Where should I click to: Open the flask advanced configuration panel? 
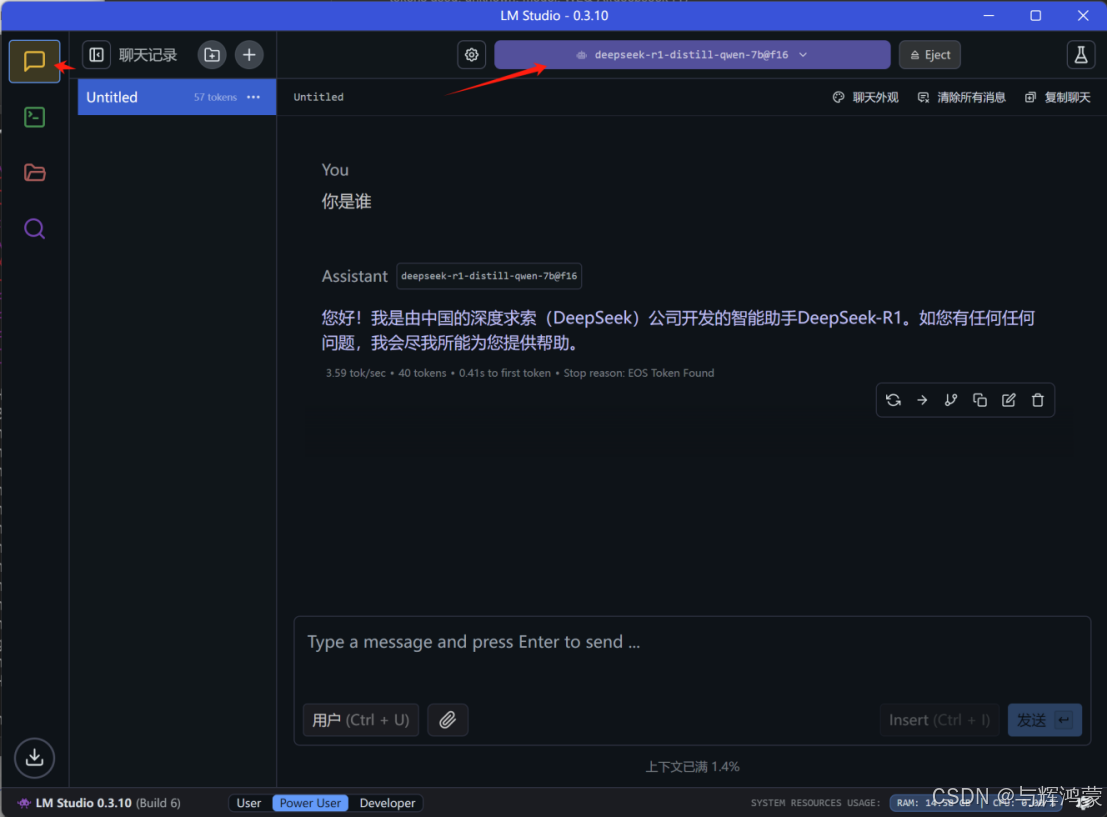coord(1081,55)
